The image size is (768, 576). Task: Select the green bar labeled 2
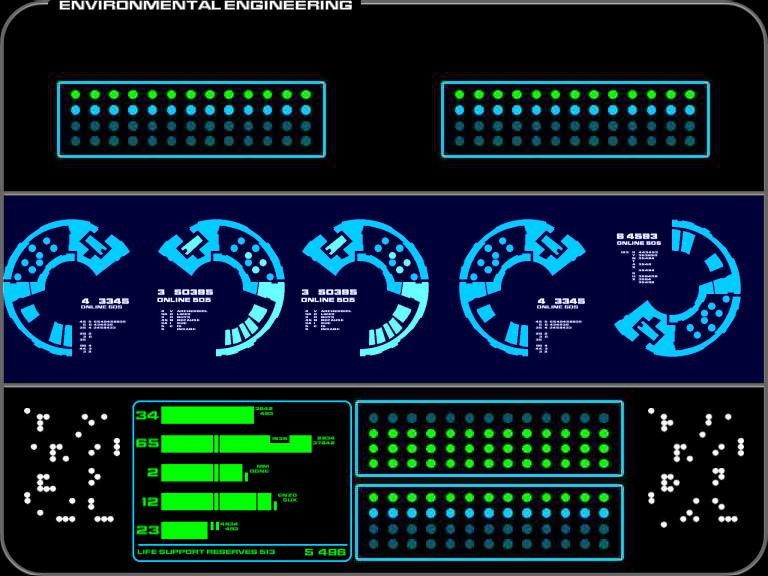[x=202, y=473]
